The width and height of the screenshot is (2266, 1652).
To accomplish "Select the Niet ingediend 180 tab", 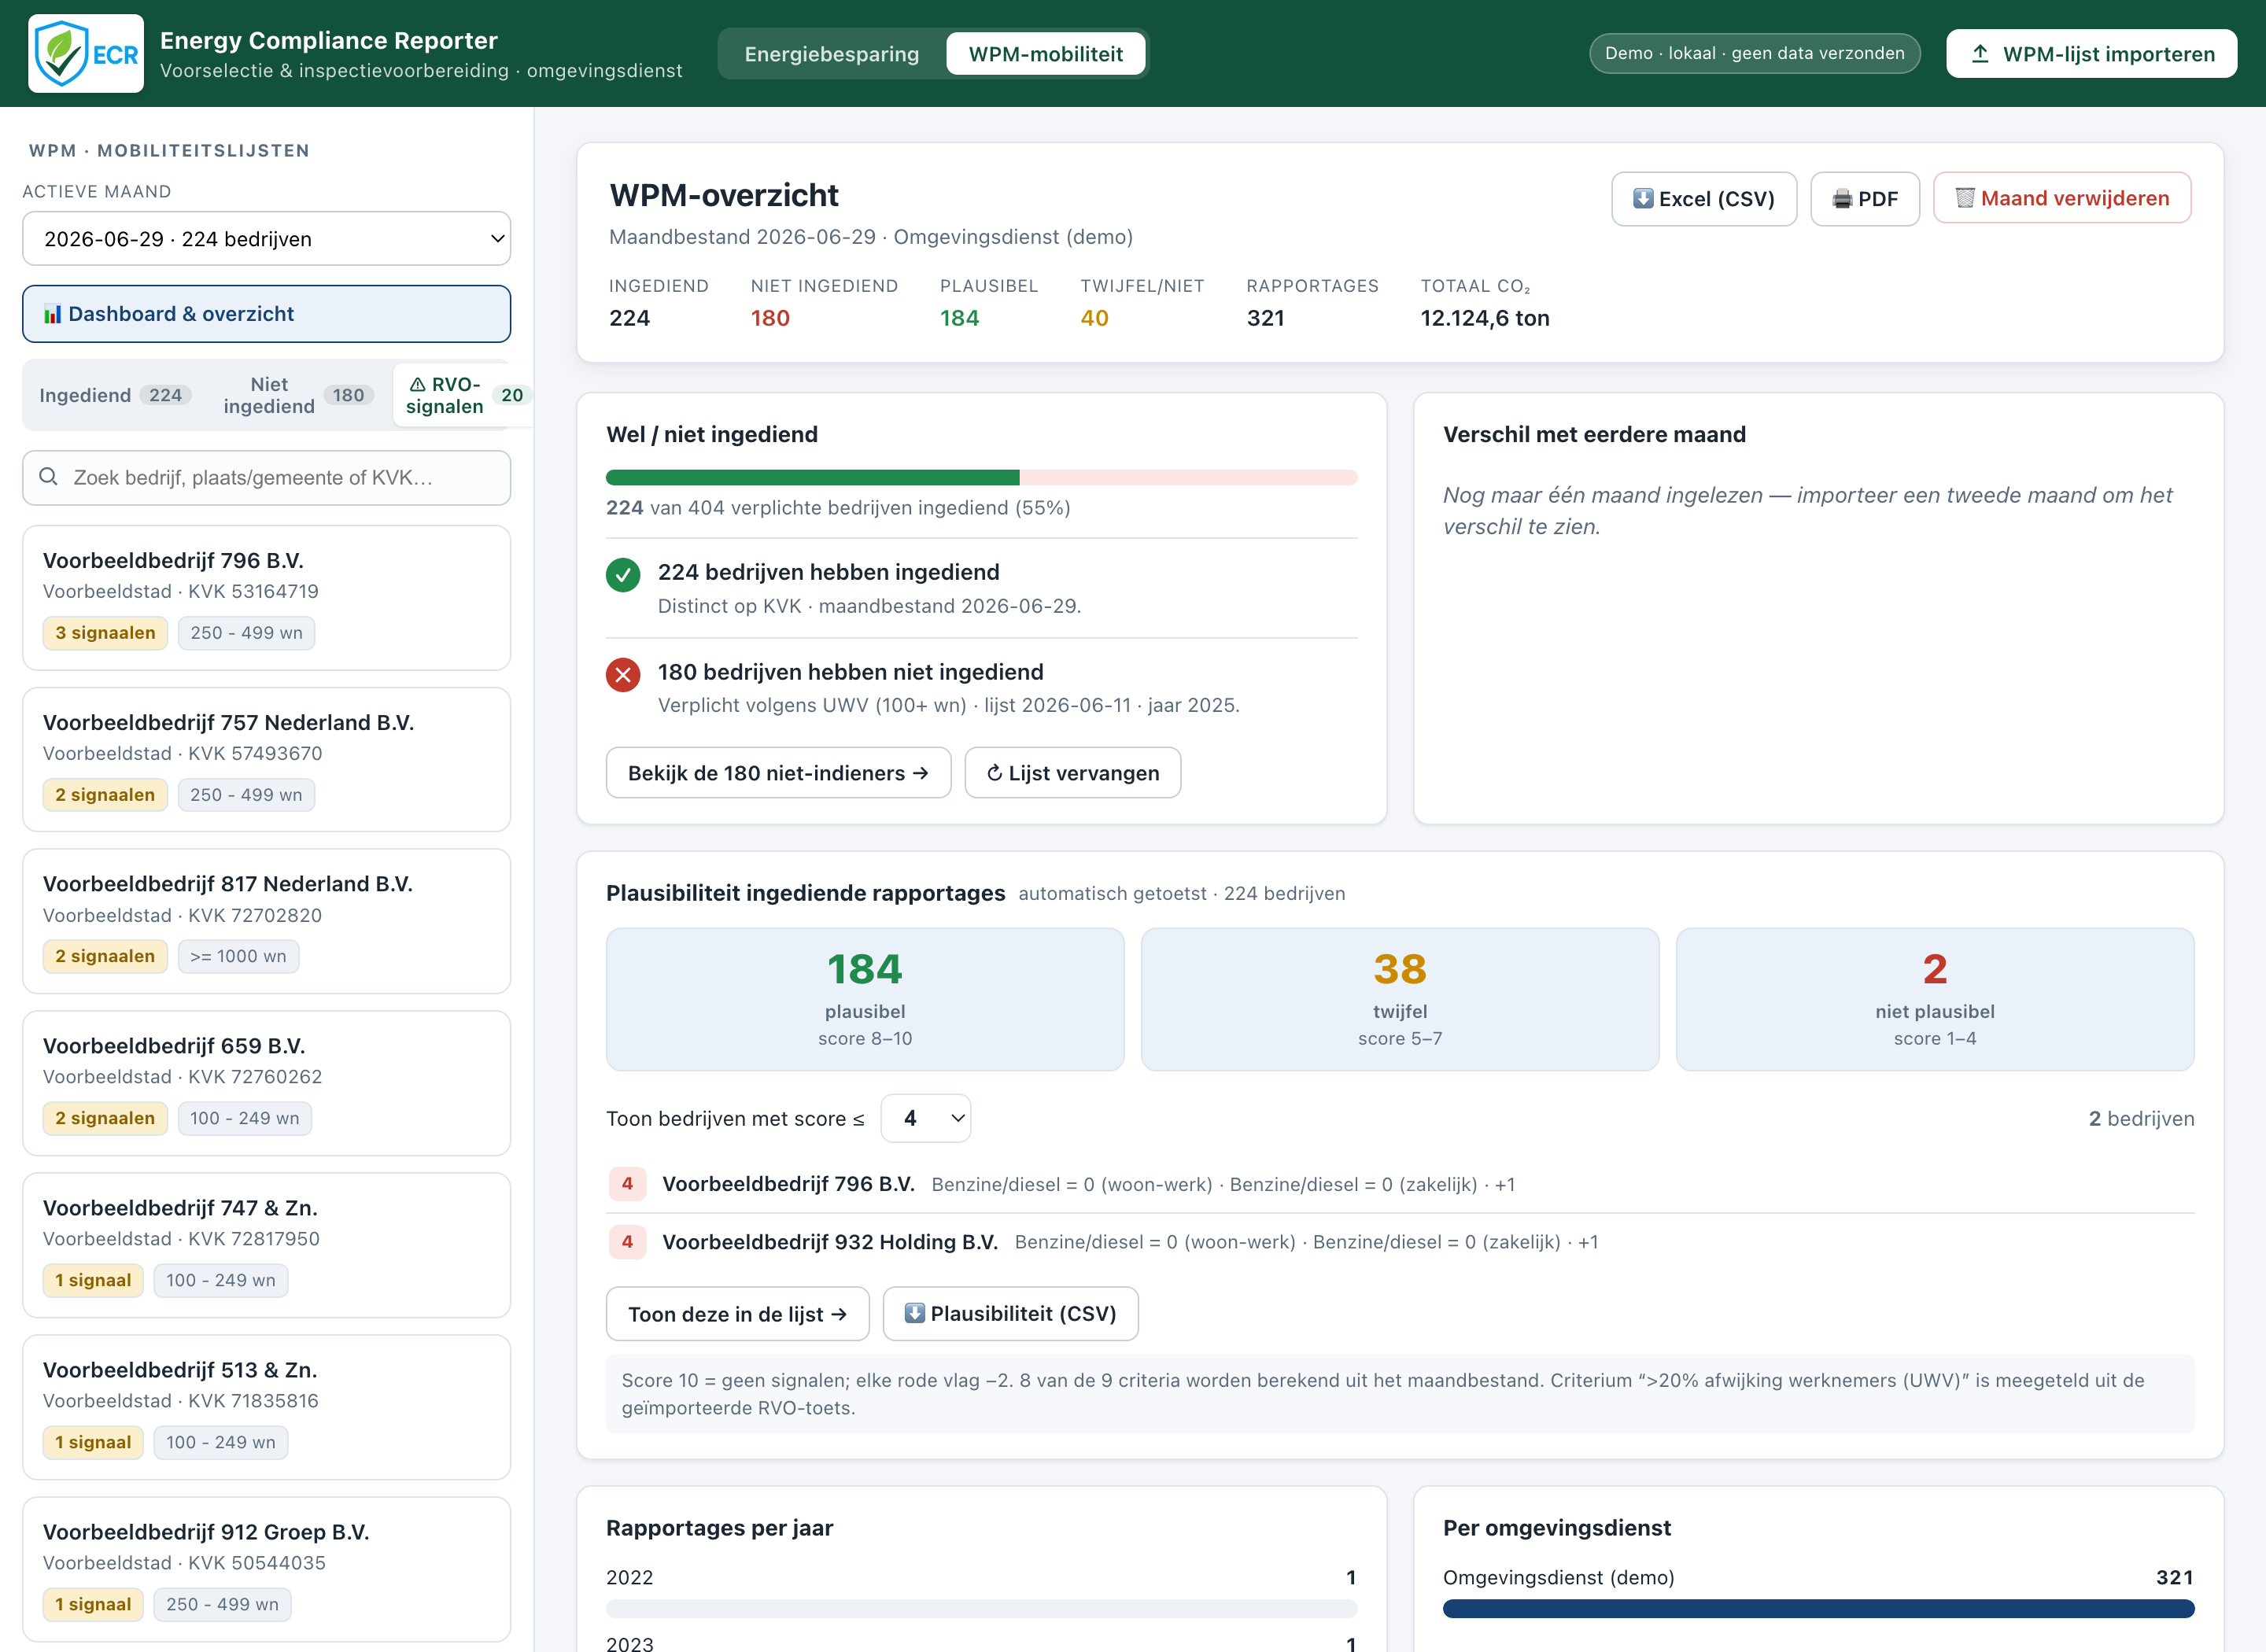I will (x=298, y=395).
